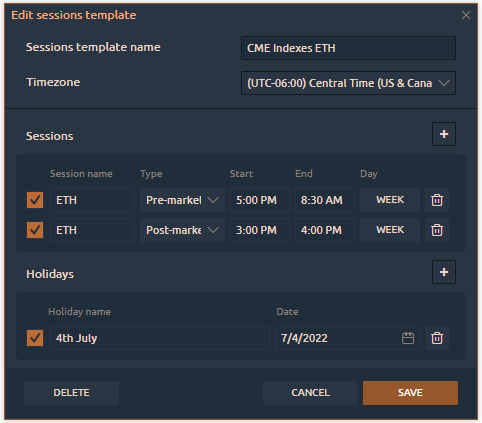Edit the Sessions template name field
Screen dimensions: 482x423
coord(348,48)
